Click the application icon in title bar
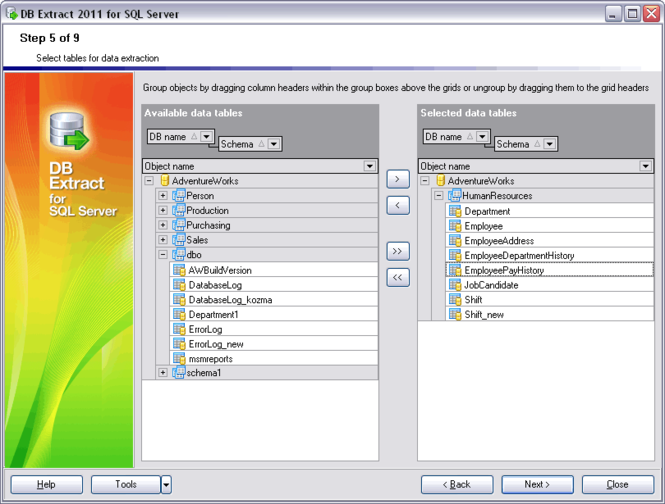 (12, 14)
